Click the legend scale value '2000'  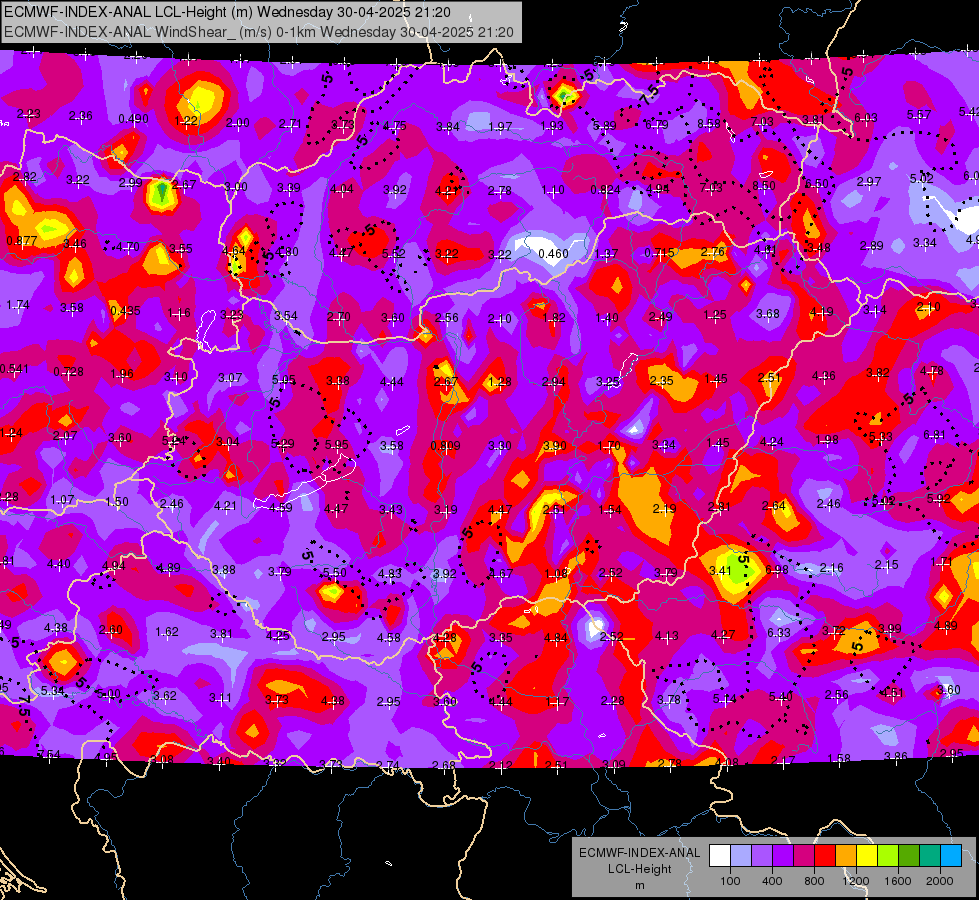pyautogui.click(x=940, y=881)
